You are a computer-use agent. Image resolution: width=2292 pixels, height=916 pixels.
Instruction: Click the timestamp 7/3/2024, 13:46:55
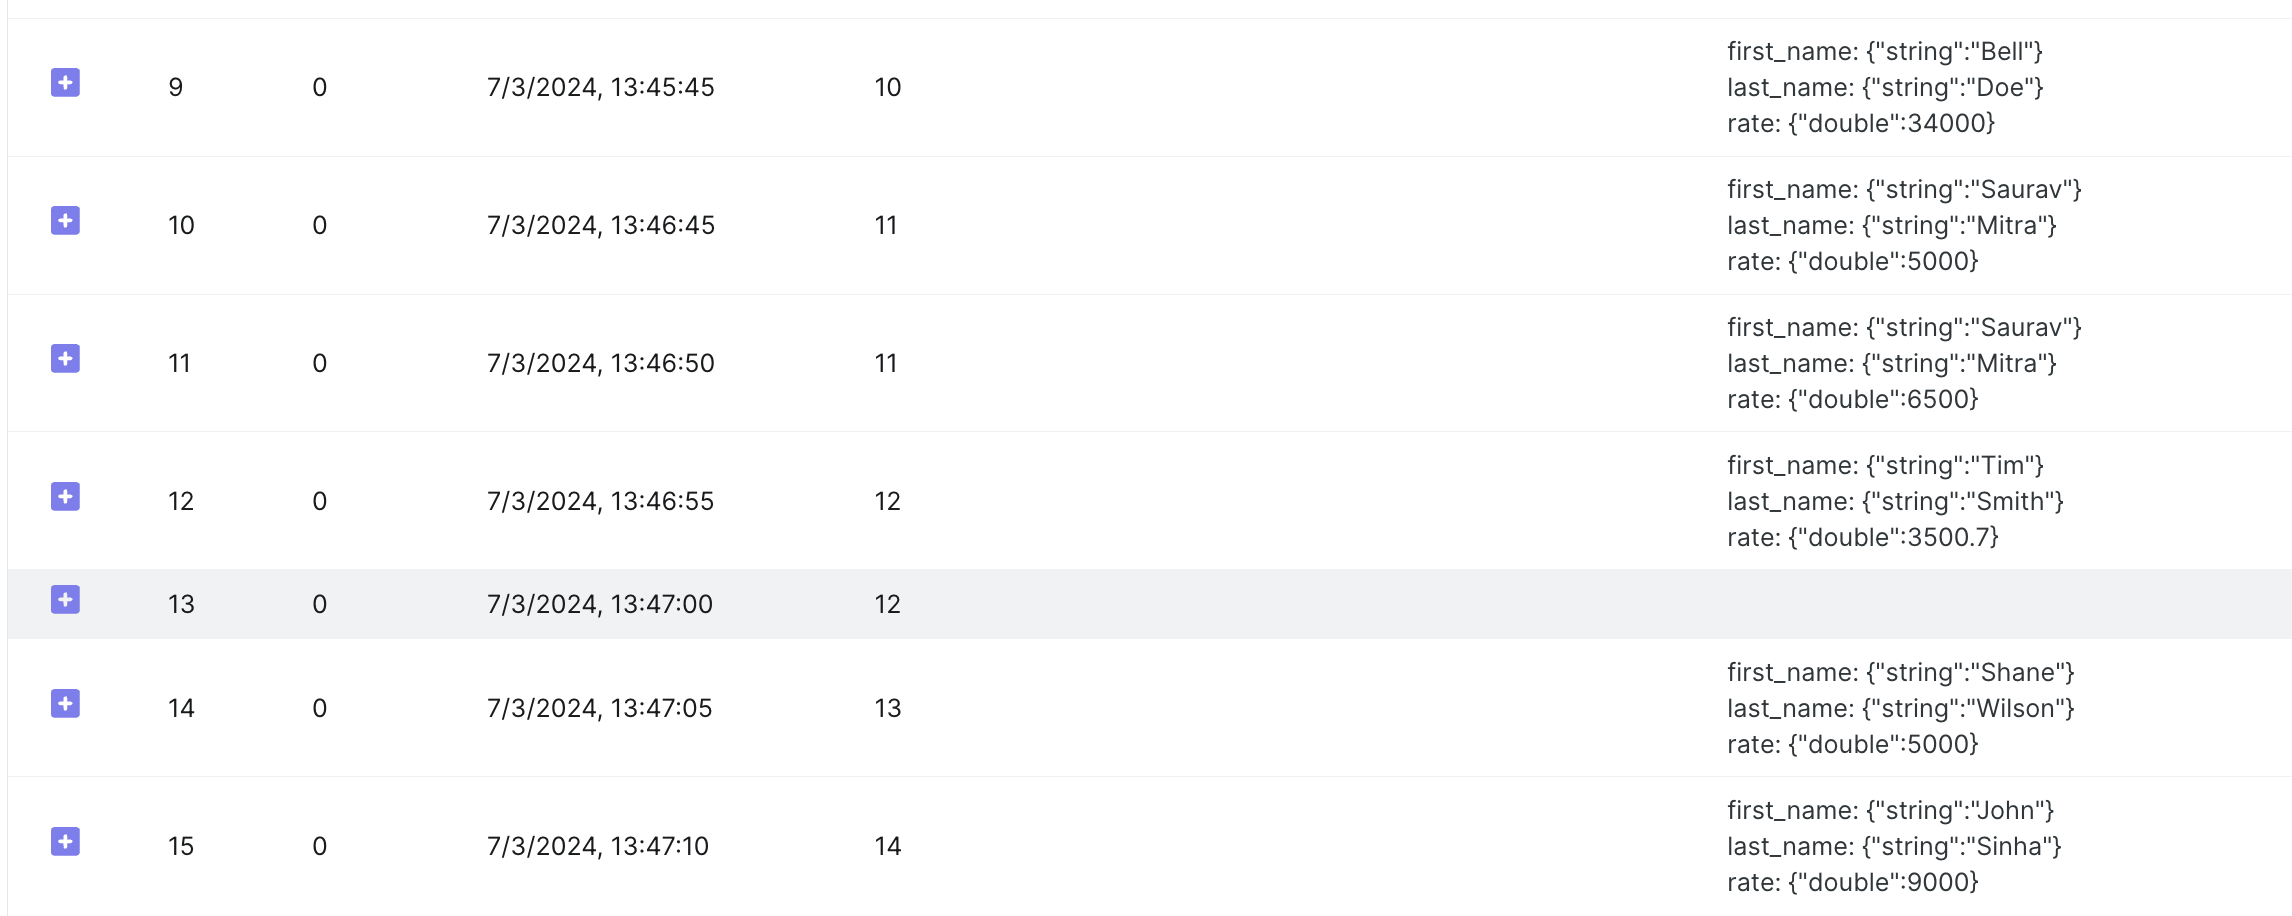tap(600, 502)
